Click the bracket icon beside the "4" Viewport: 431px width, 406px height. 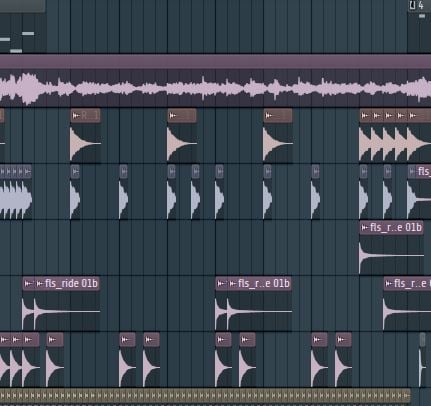[413, 5]
